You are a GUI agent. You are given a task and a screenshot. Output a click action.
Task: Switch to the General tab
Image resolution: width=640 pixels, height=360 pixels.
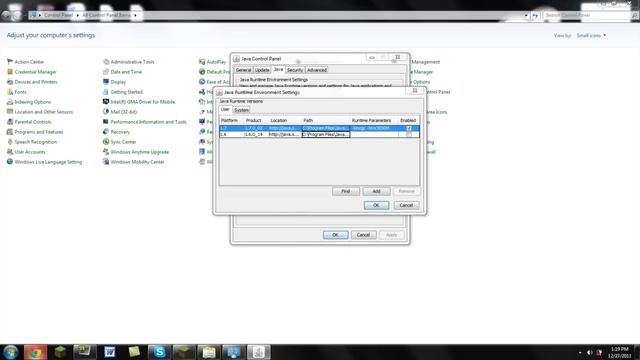[243, 70]
